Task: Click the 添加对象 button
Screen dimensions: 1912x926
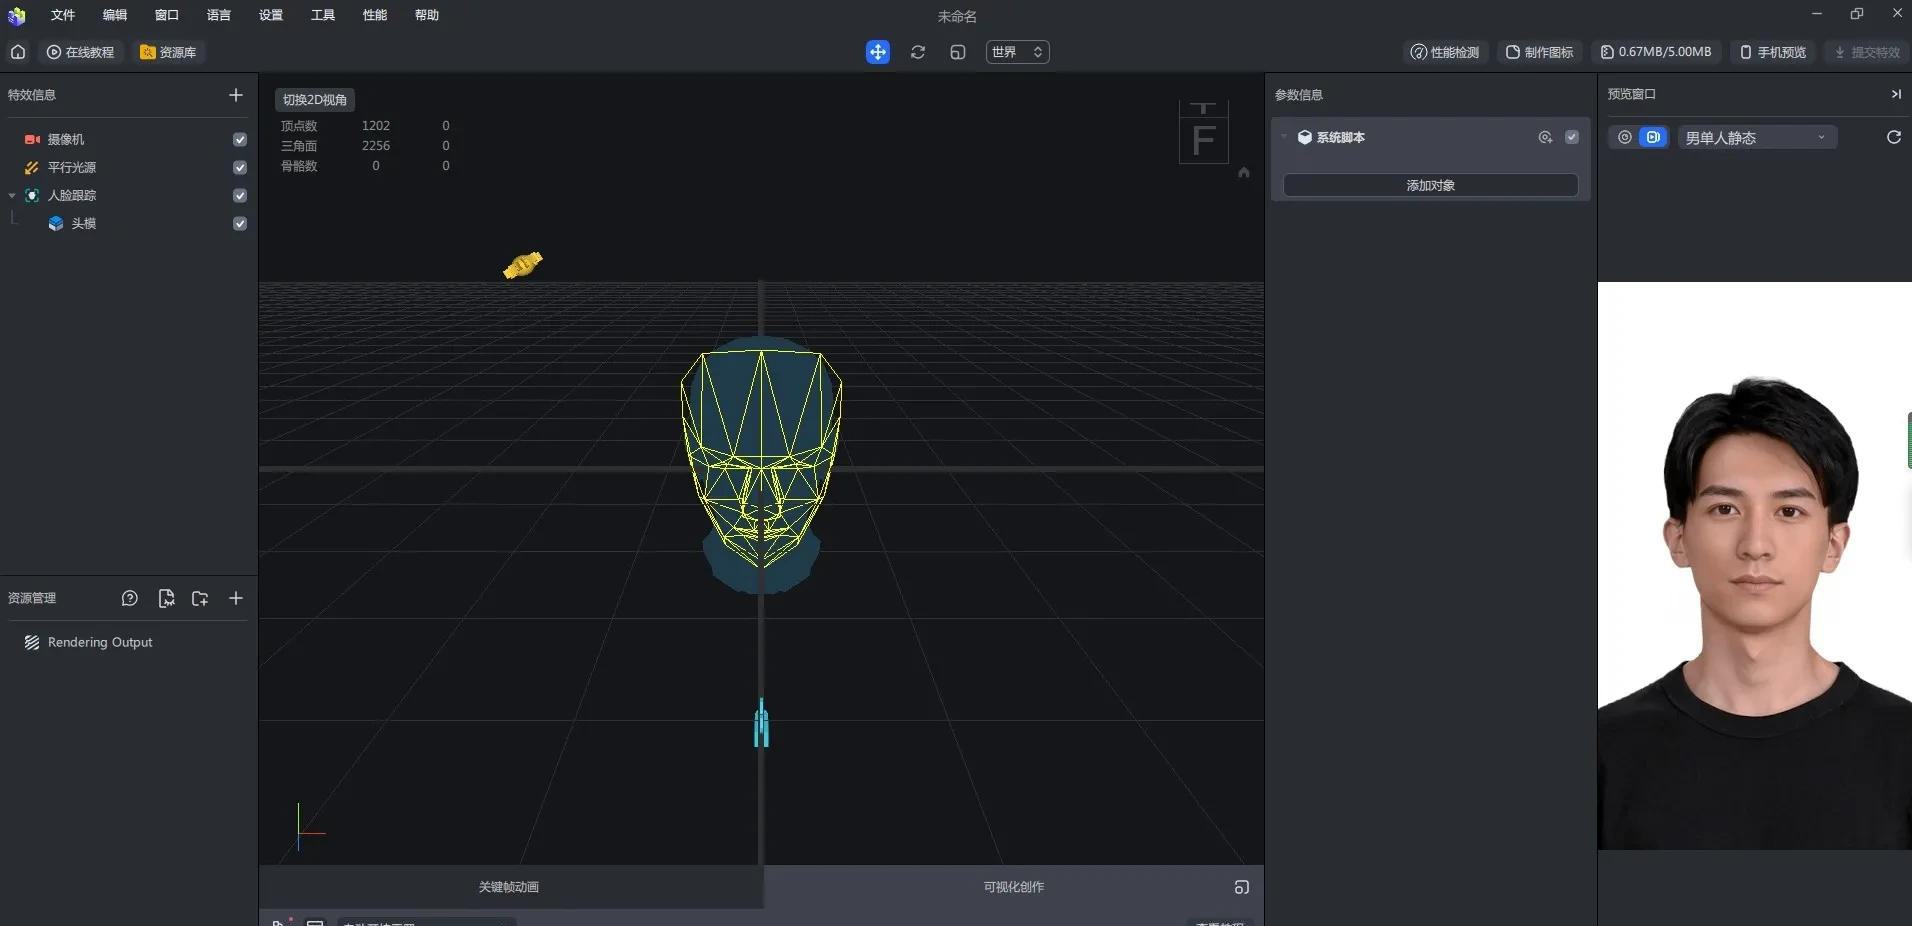Action: click(x=1430, y=185)
